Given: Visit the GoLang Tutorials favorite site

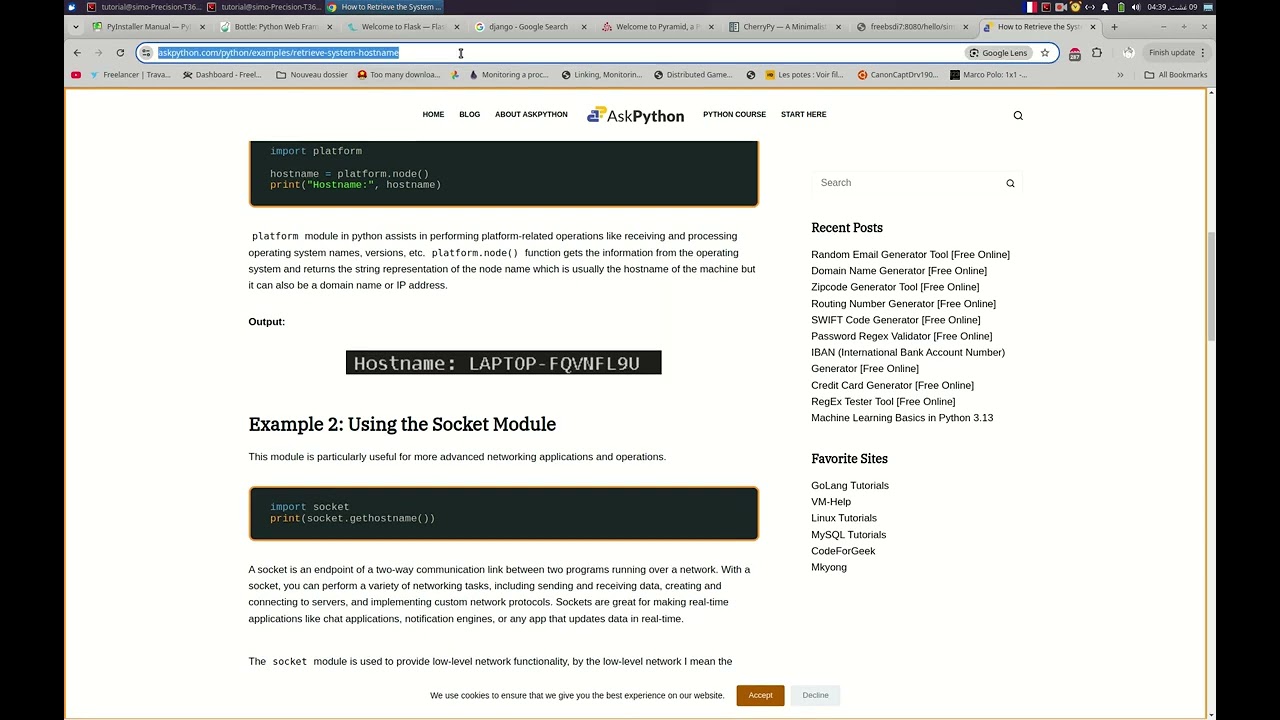Looking at the screenshot, I should tap(850, 486).
